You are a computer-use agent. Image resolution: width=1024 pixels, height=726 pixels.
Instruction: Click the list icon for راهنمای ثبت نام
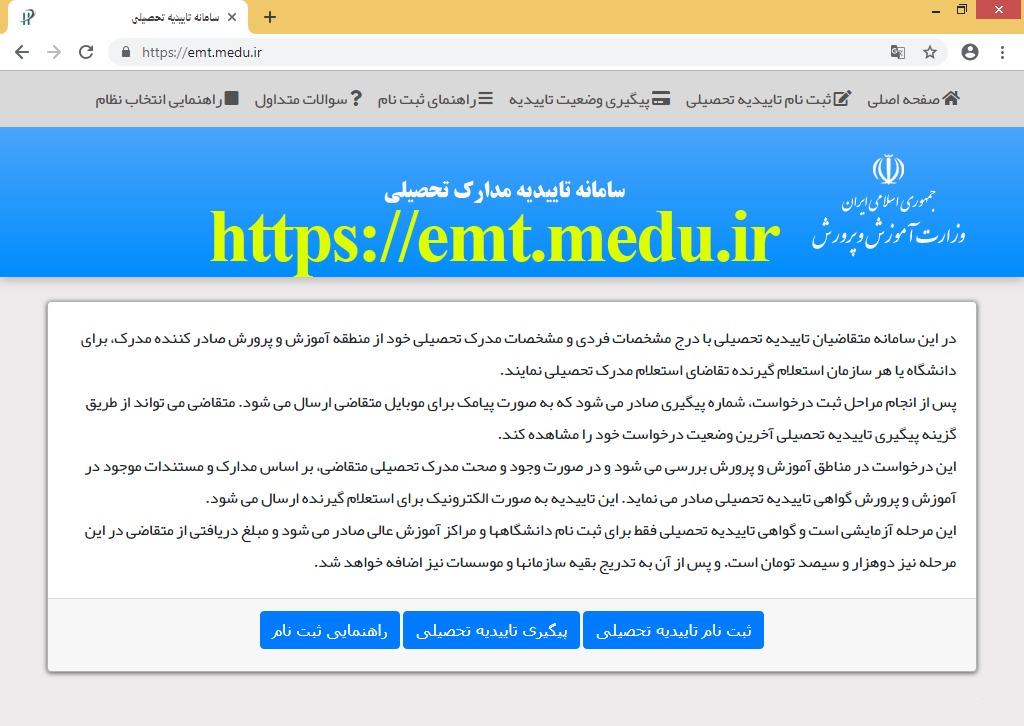click(x=485, y=98)
